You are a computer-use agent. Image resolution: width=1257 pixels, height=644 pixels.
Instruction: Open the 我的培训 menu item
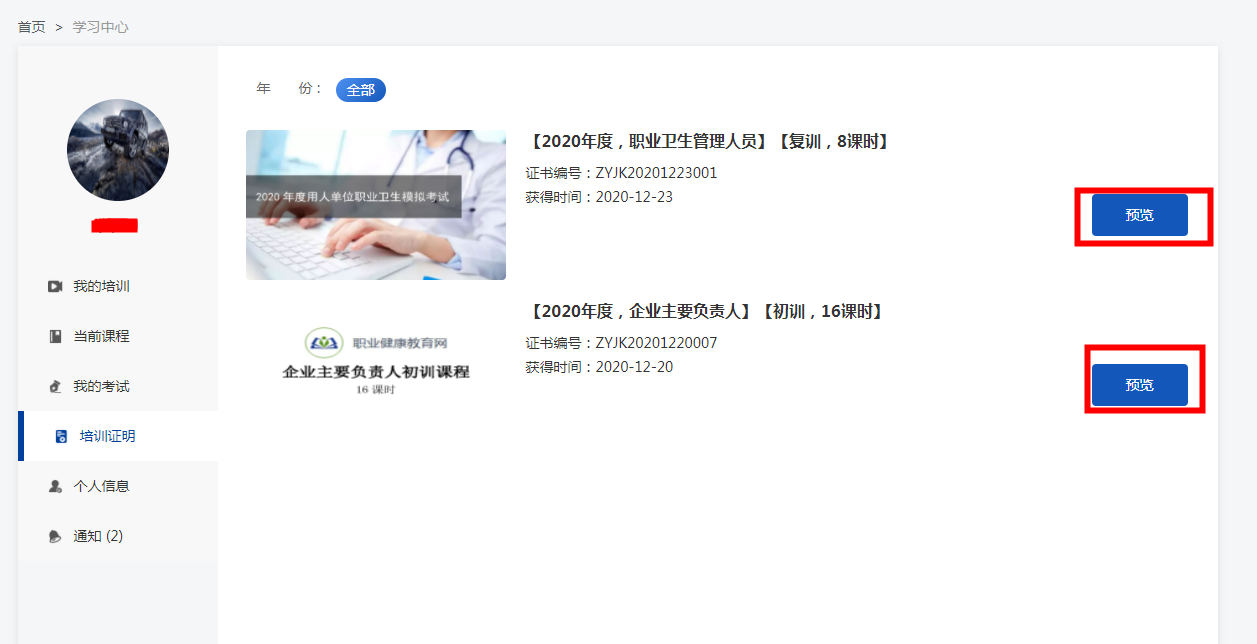[101, 287]
